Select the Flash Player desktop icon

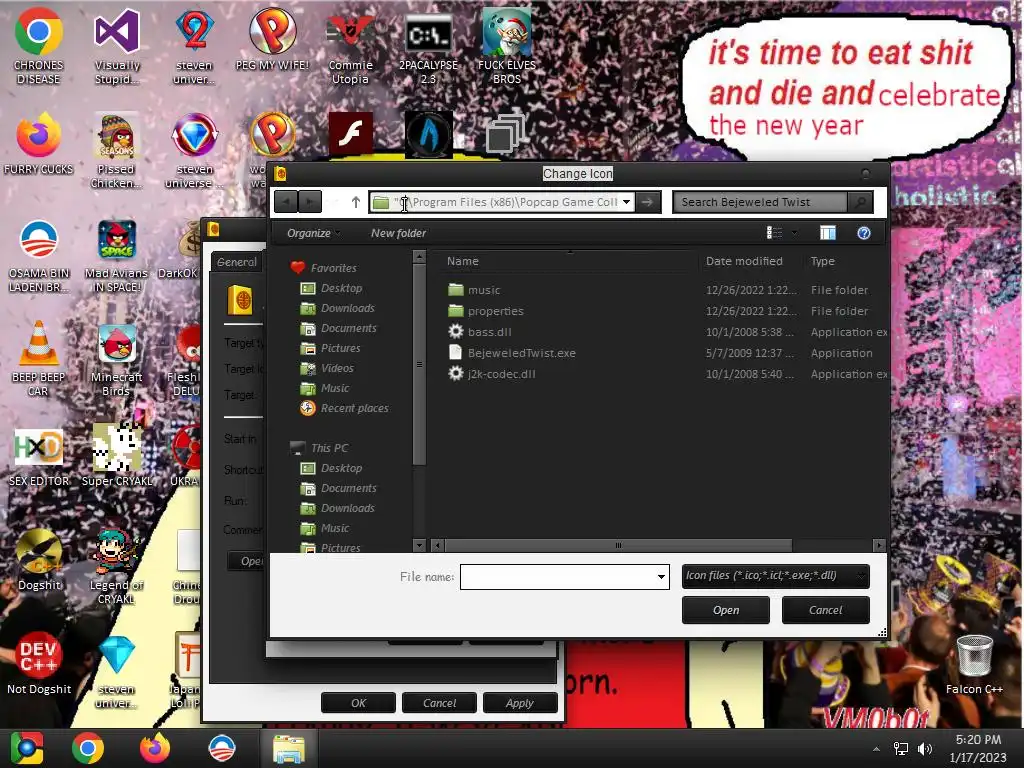coord(351,134)
